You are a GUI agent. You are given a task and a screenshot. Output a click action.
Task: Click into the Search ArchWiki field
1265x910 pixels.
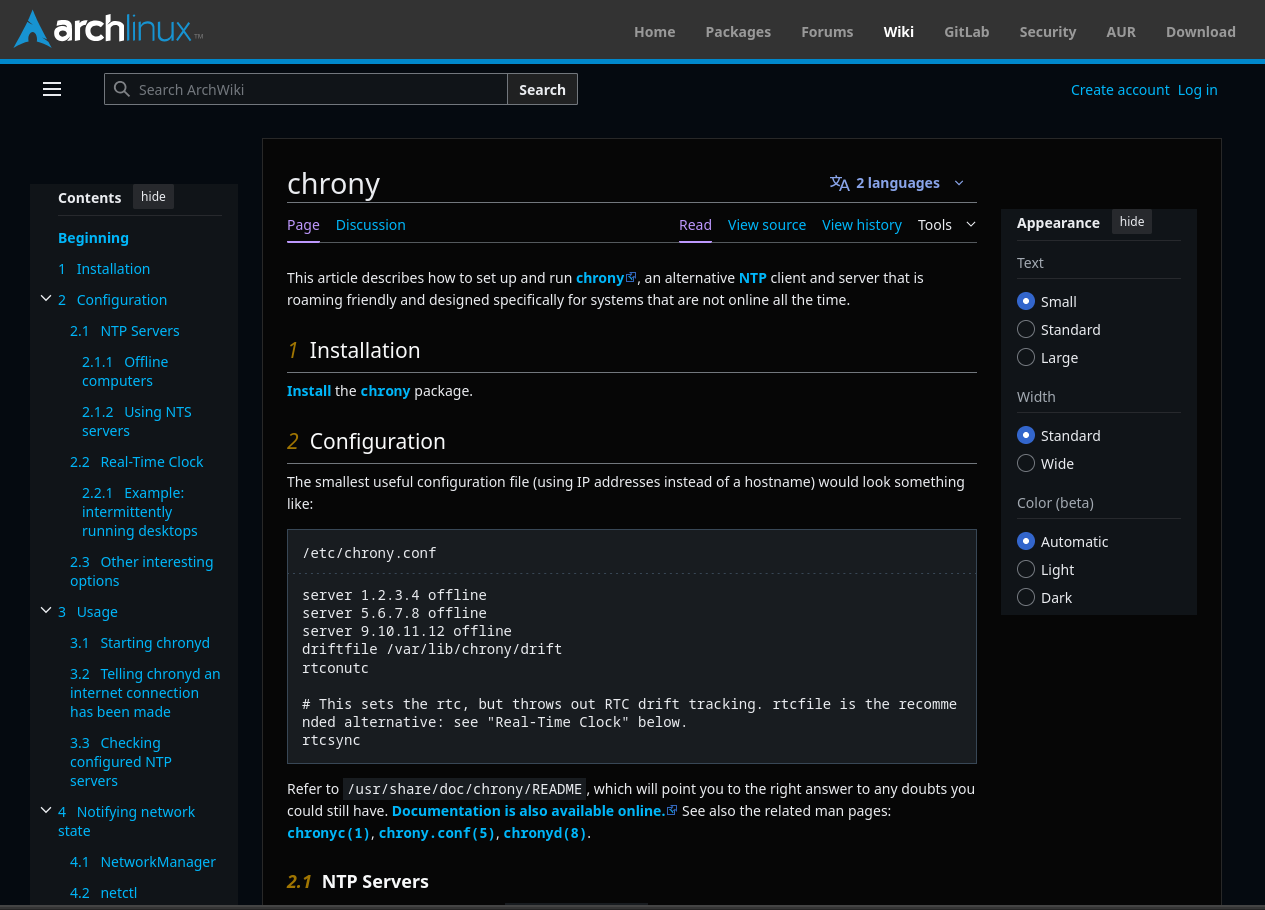(x=318, y=90)
